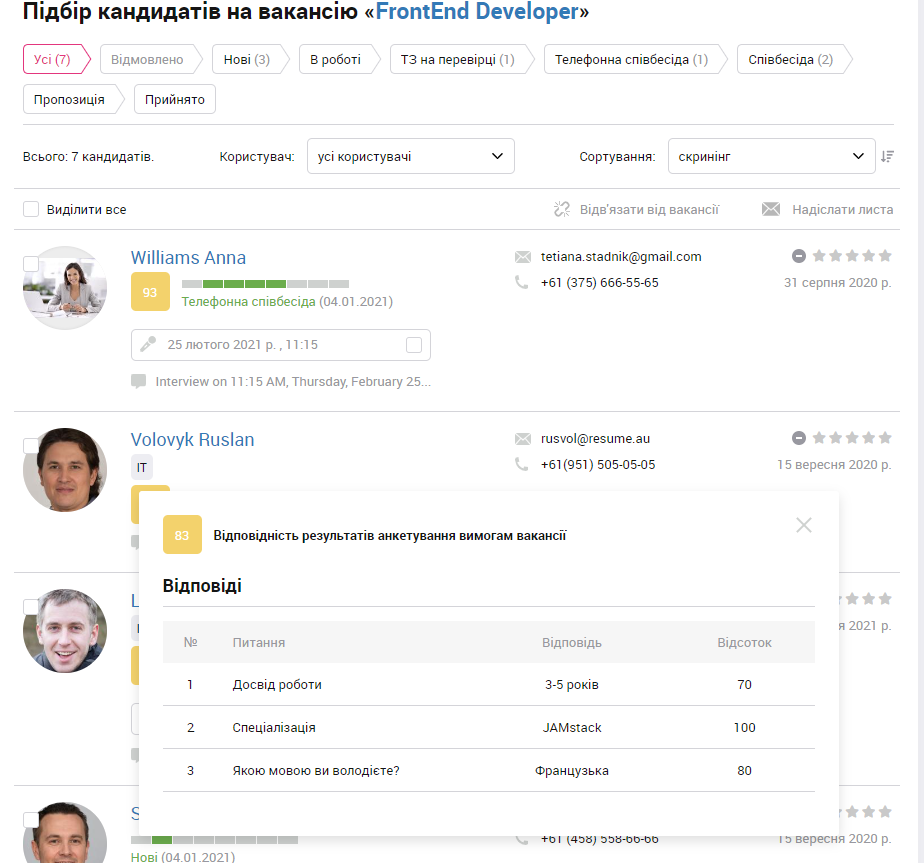Toggle the 'Виділити все' checkbox

coord(31,209)
